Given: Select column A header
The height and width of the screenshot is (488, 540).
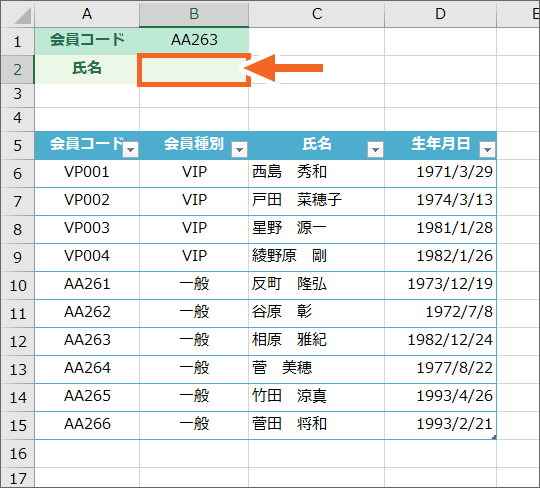Looking at the screenshot, I should coord(87,14).
